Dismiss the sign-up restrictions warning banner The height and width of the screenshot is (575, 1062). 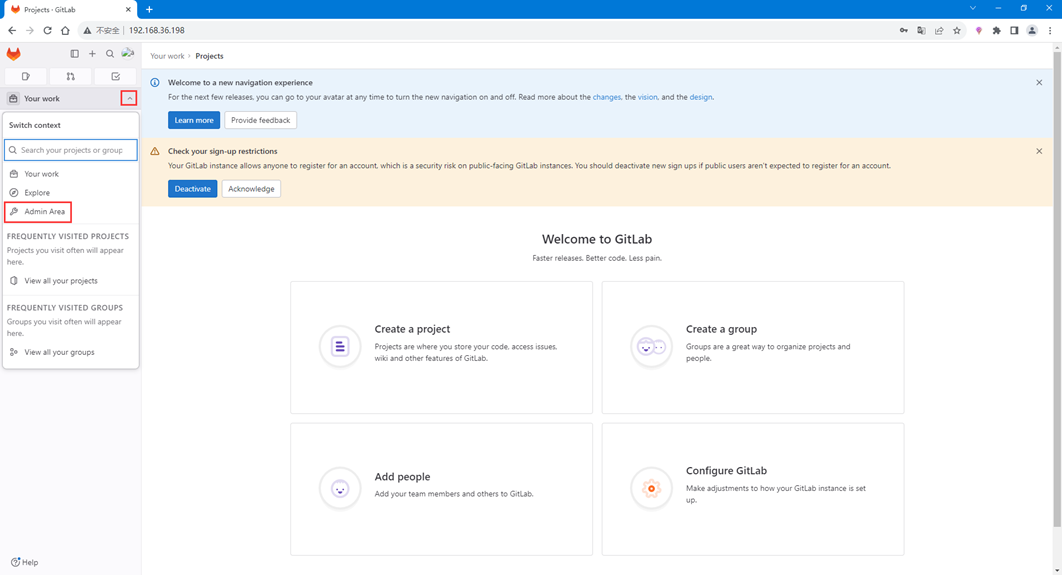tap(1039, 151)
